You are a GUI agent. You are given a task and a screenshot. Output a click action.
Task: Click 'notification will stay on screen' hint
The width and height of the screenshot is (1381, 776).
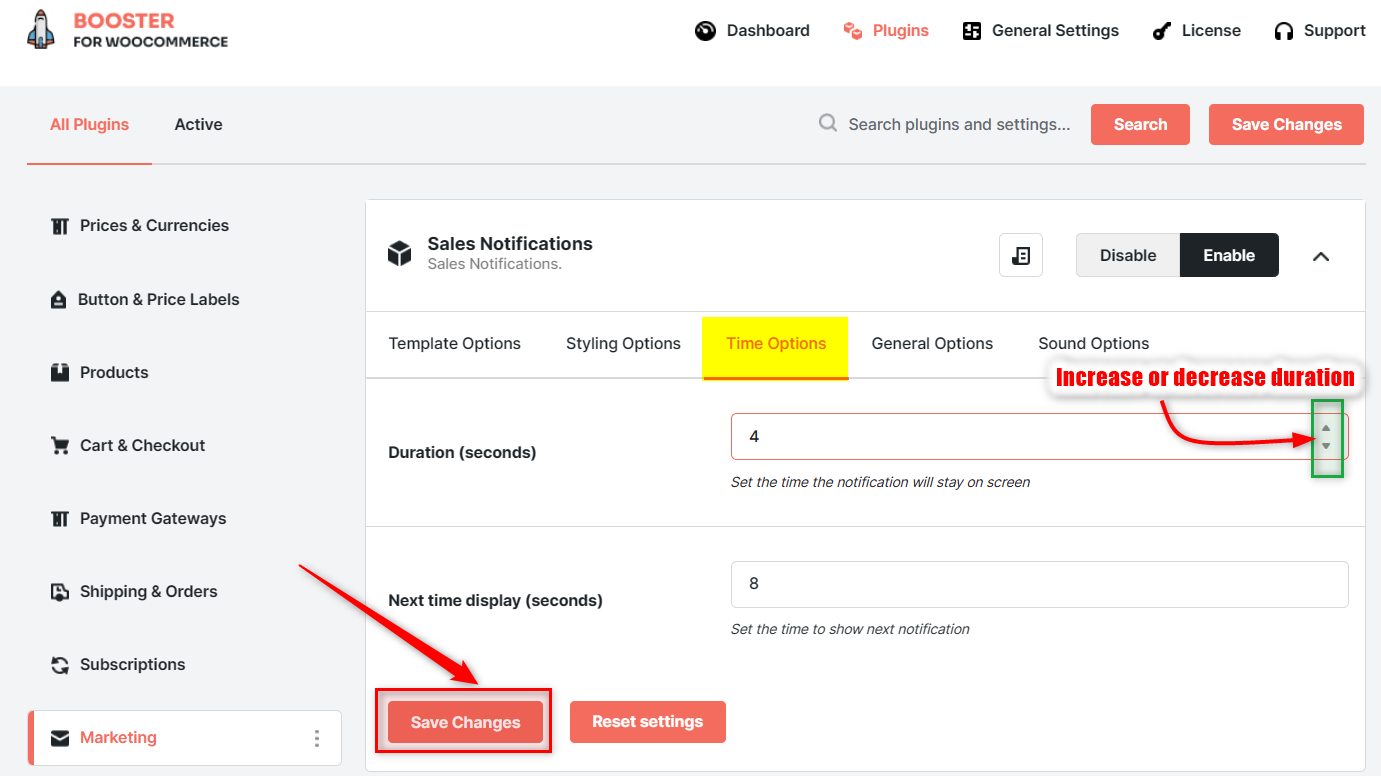tap(927, 482)
